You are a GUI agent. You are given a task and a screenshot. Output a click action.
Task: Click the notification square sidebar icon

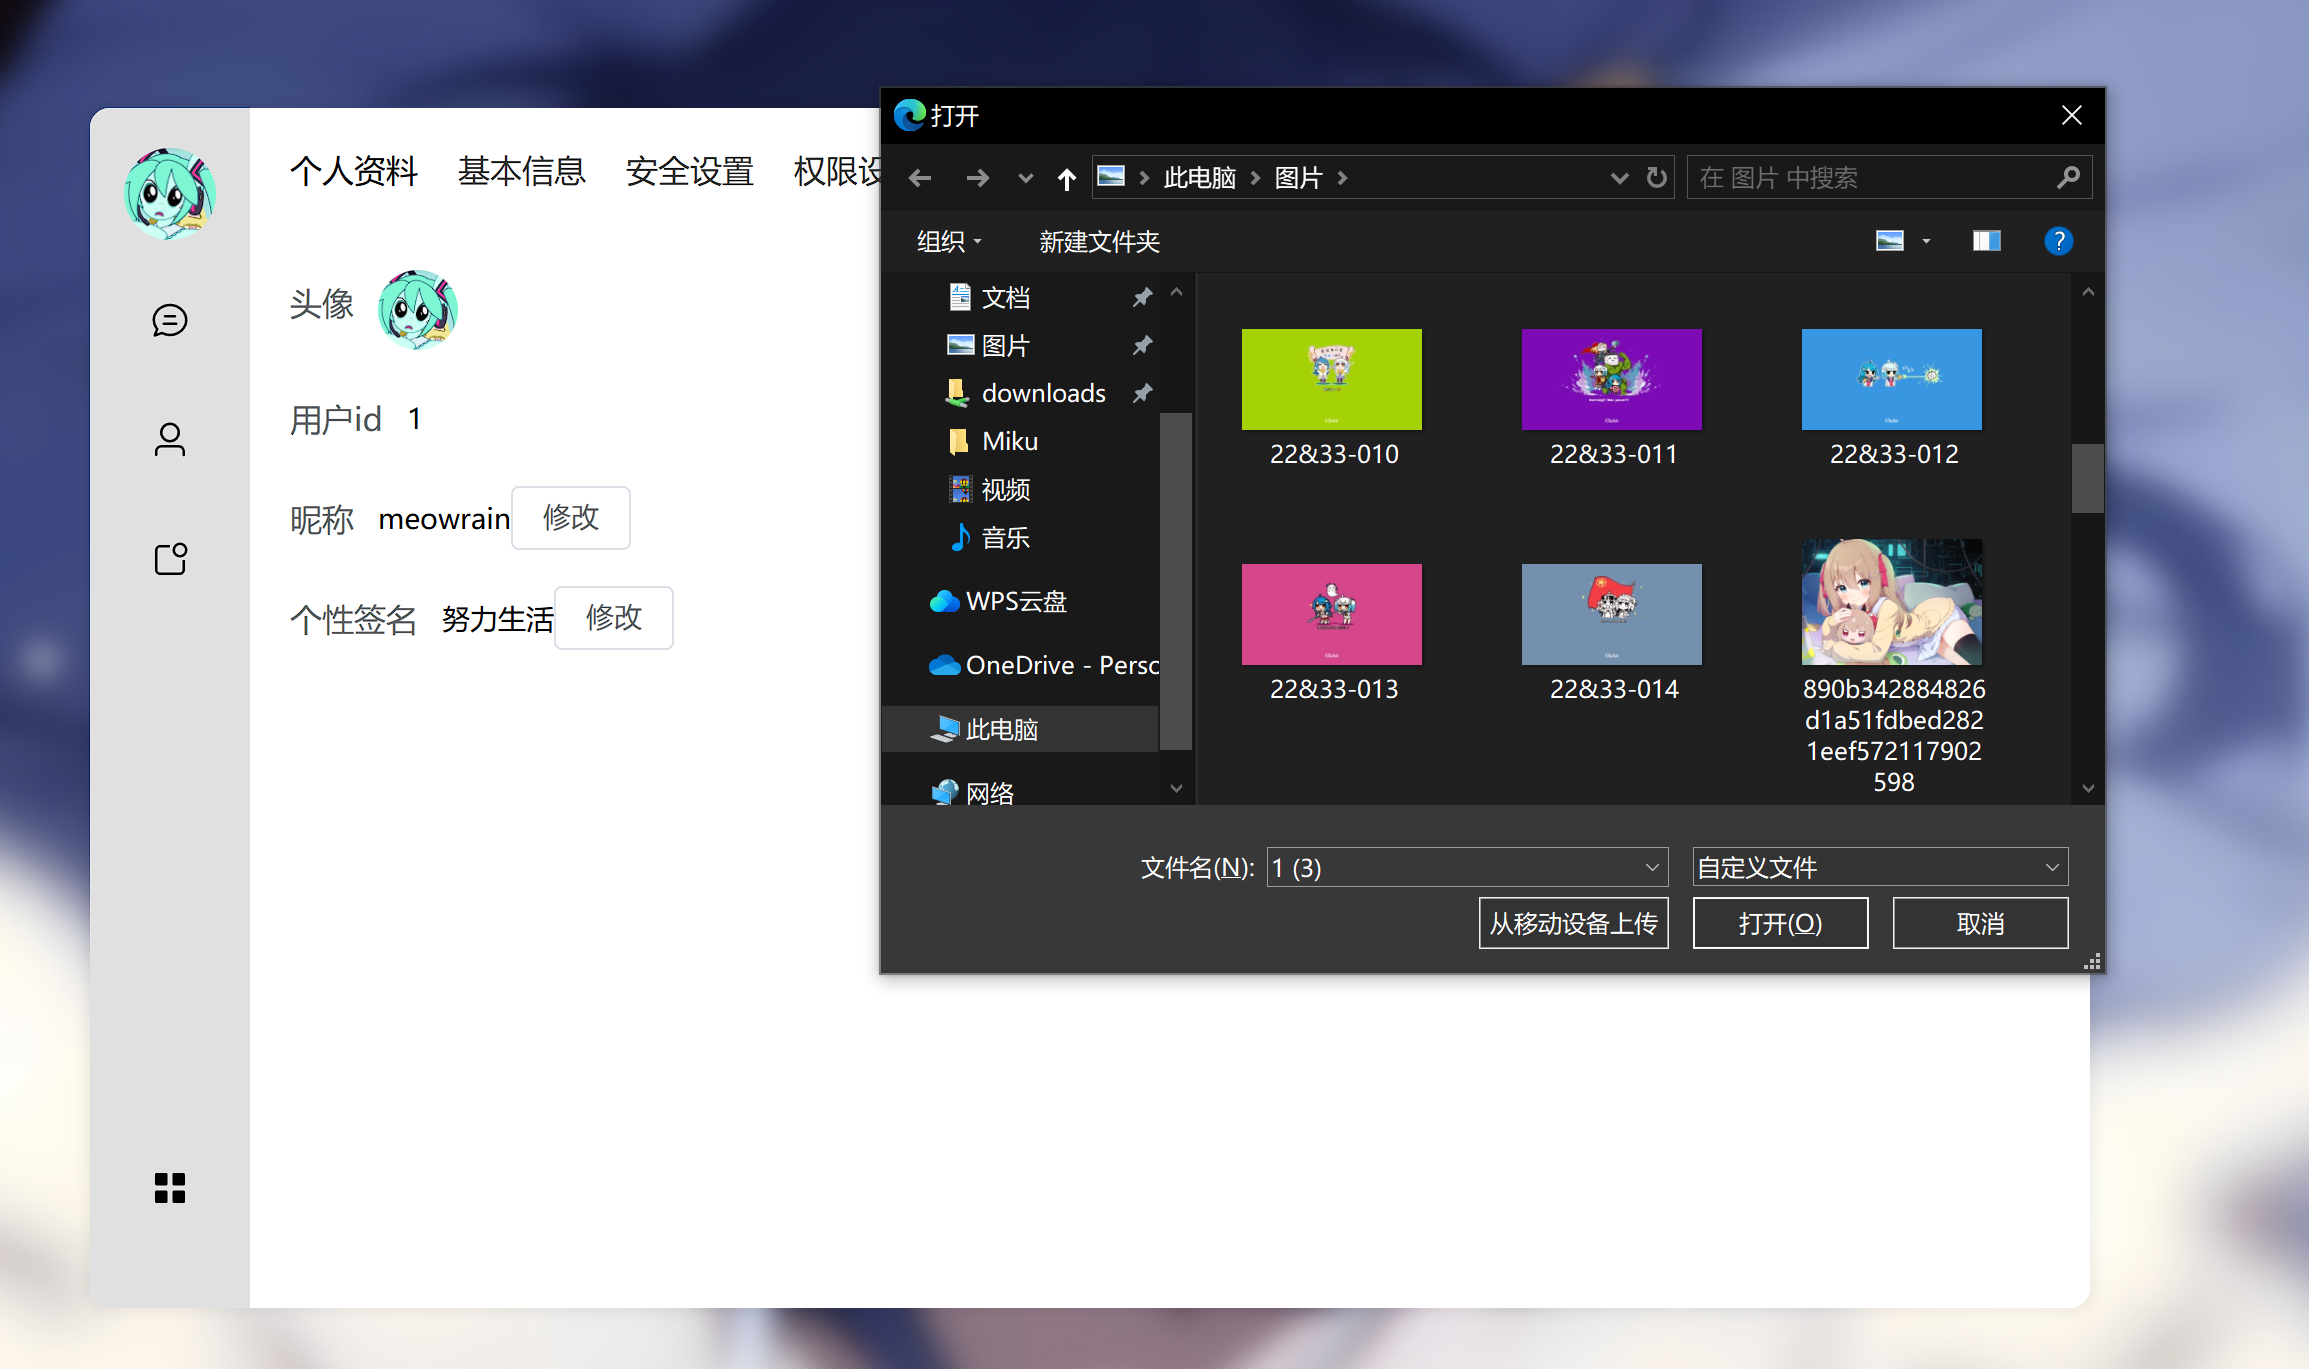pyautogui.click(x=170, y=559)
